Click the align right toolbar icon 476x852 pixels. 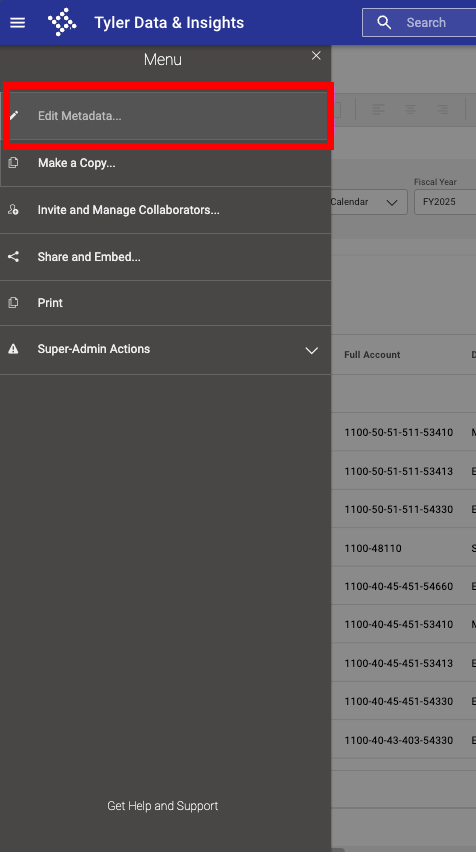443,110
